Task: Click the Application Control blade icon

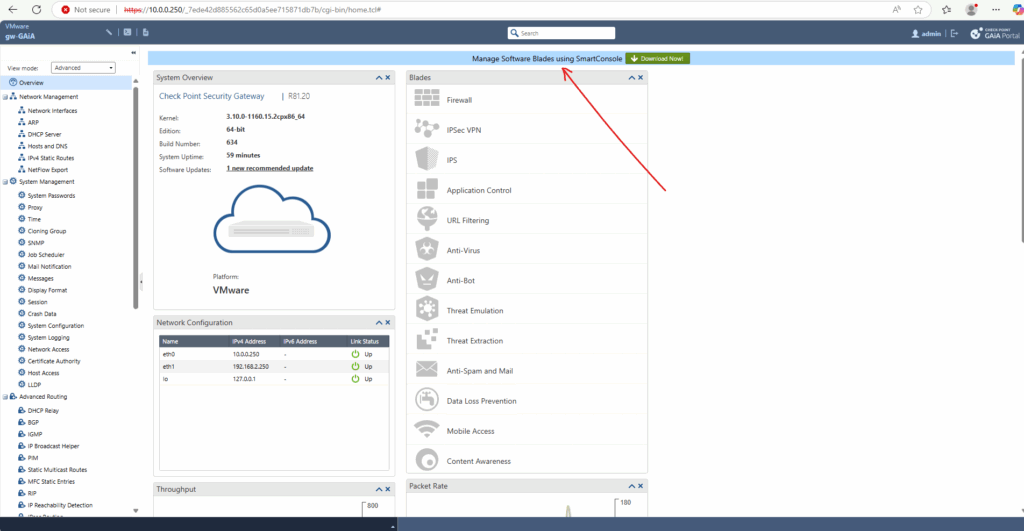Action: 426,189
